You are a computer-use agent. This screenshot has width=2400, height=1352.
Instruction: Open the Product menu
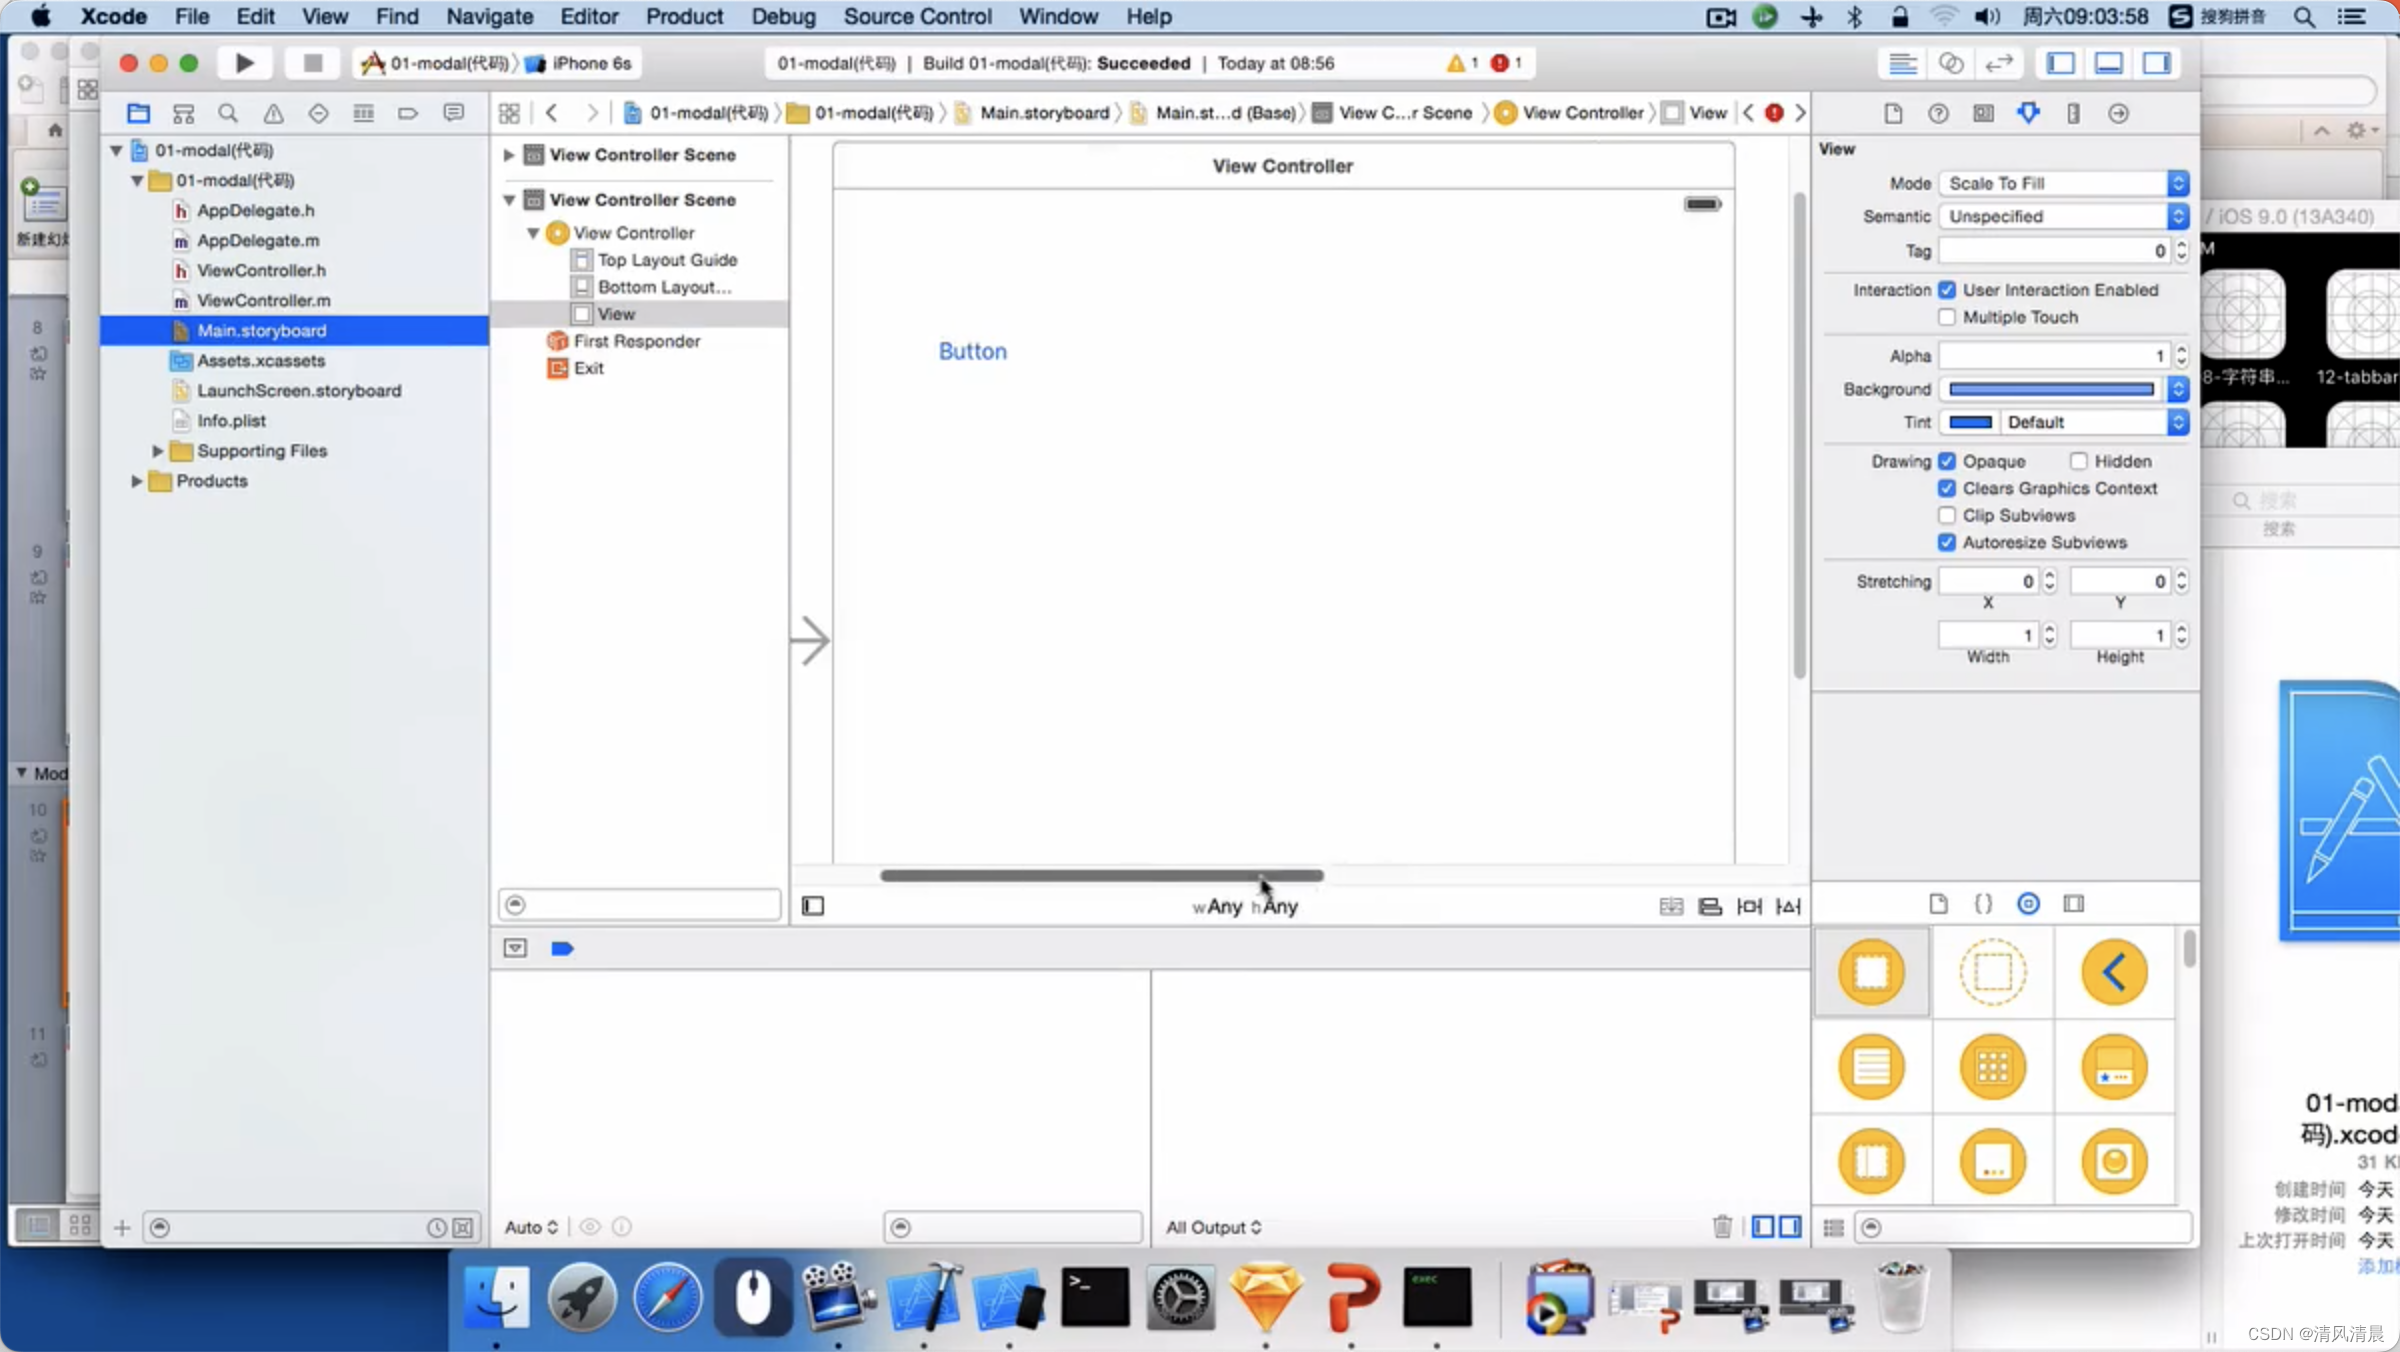[684, 16]
